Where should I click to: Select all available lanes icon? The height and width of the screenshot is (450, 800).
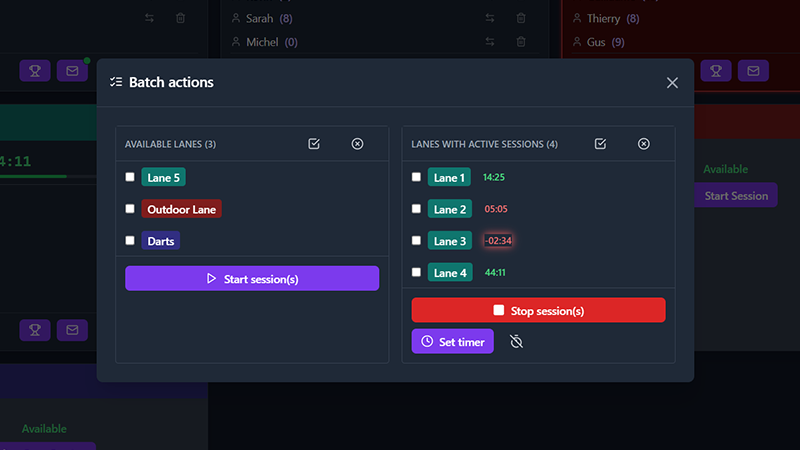314,144
